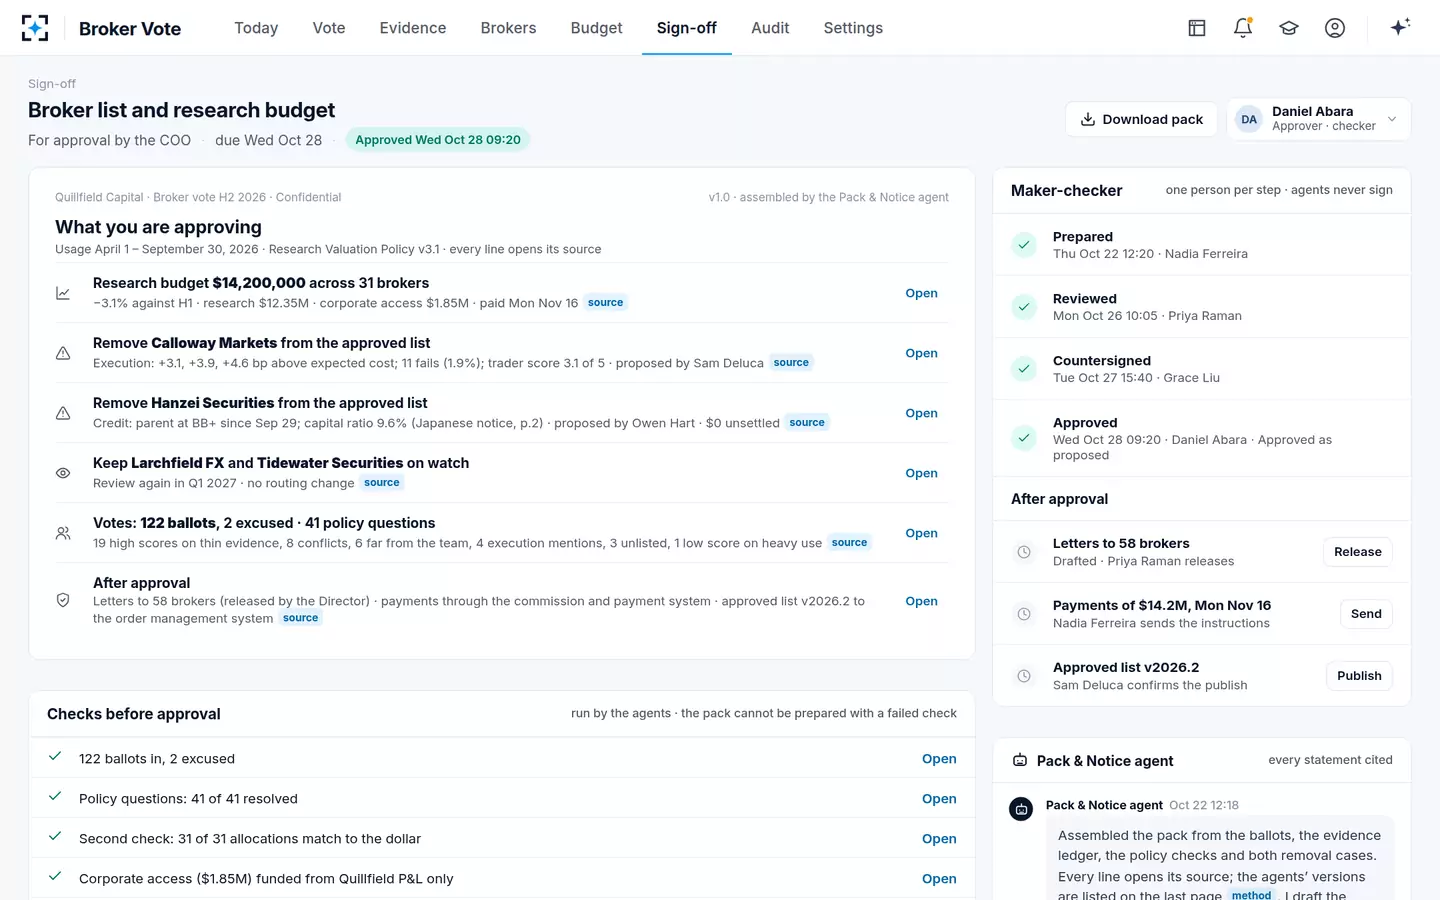This screenshot has height=900, width=1440.
Task: Open the sparkle assistant icon
Action: (x=1400, y=27)
